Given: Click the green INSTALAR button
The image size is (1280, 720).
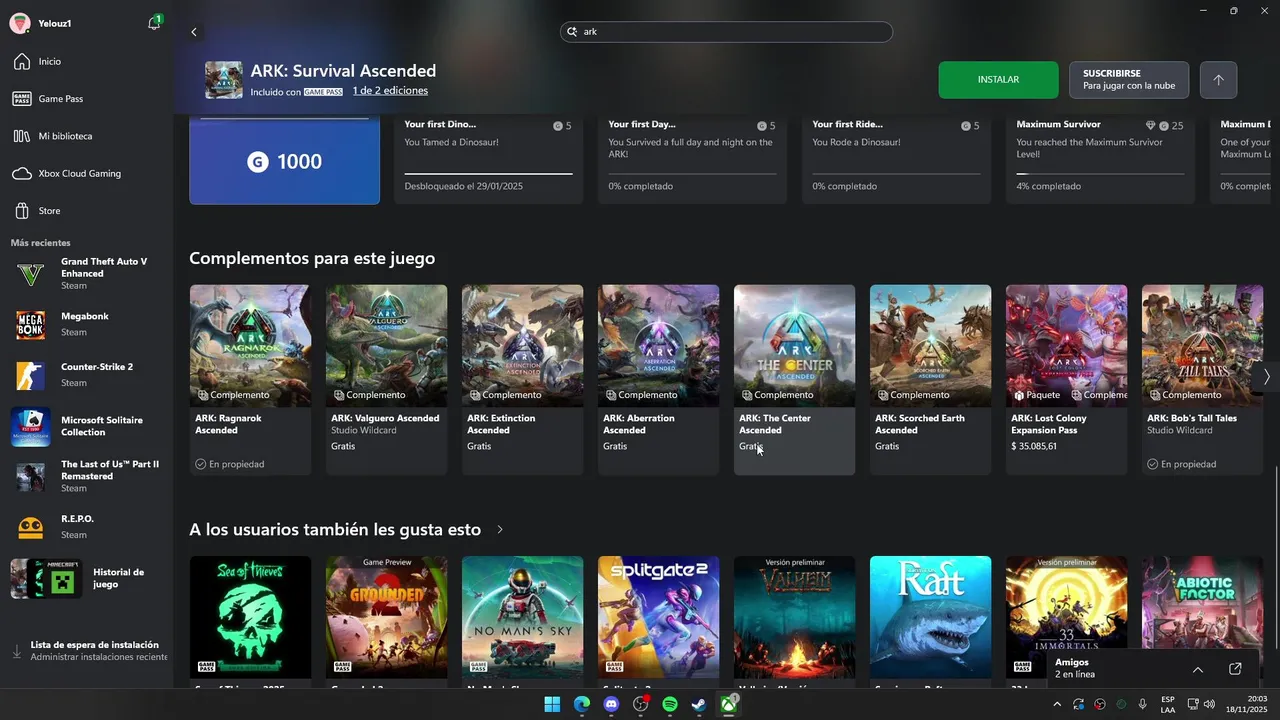Looking at the screenshot, I should [x=998, y=80].
